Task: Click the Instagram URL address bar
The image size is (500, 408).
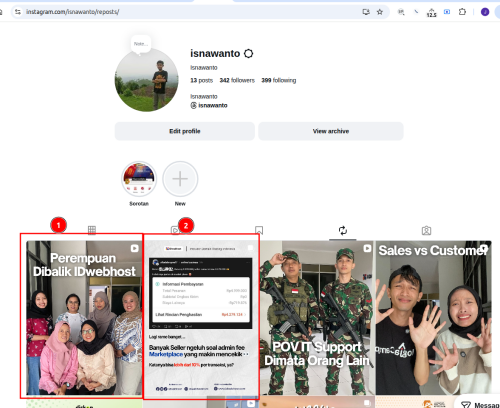Action: 193,12
